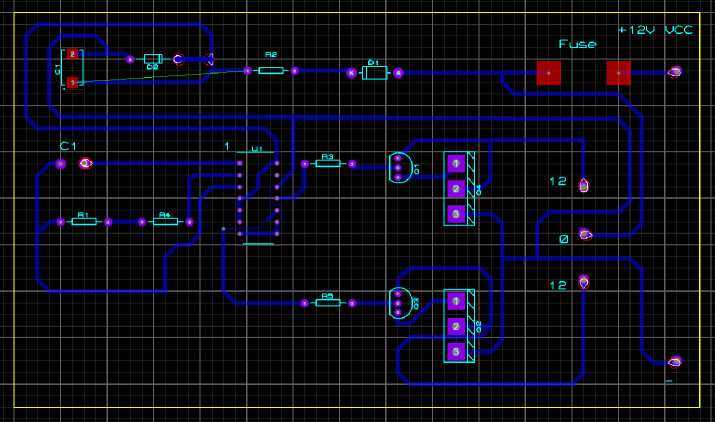Click the 12 label level with Q1's terminal block
The height and width of the screenshot is (422, 715).
(x=558, y=182)
